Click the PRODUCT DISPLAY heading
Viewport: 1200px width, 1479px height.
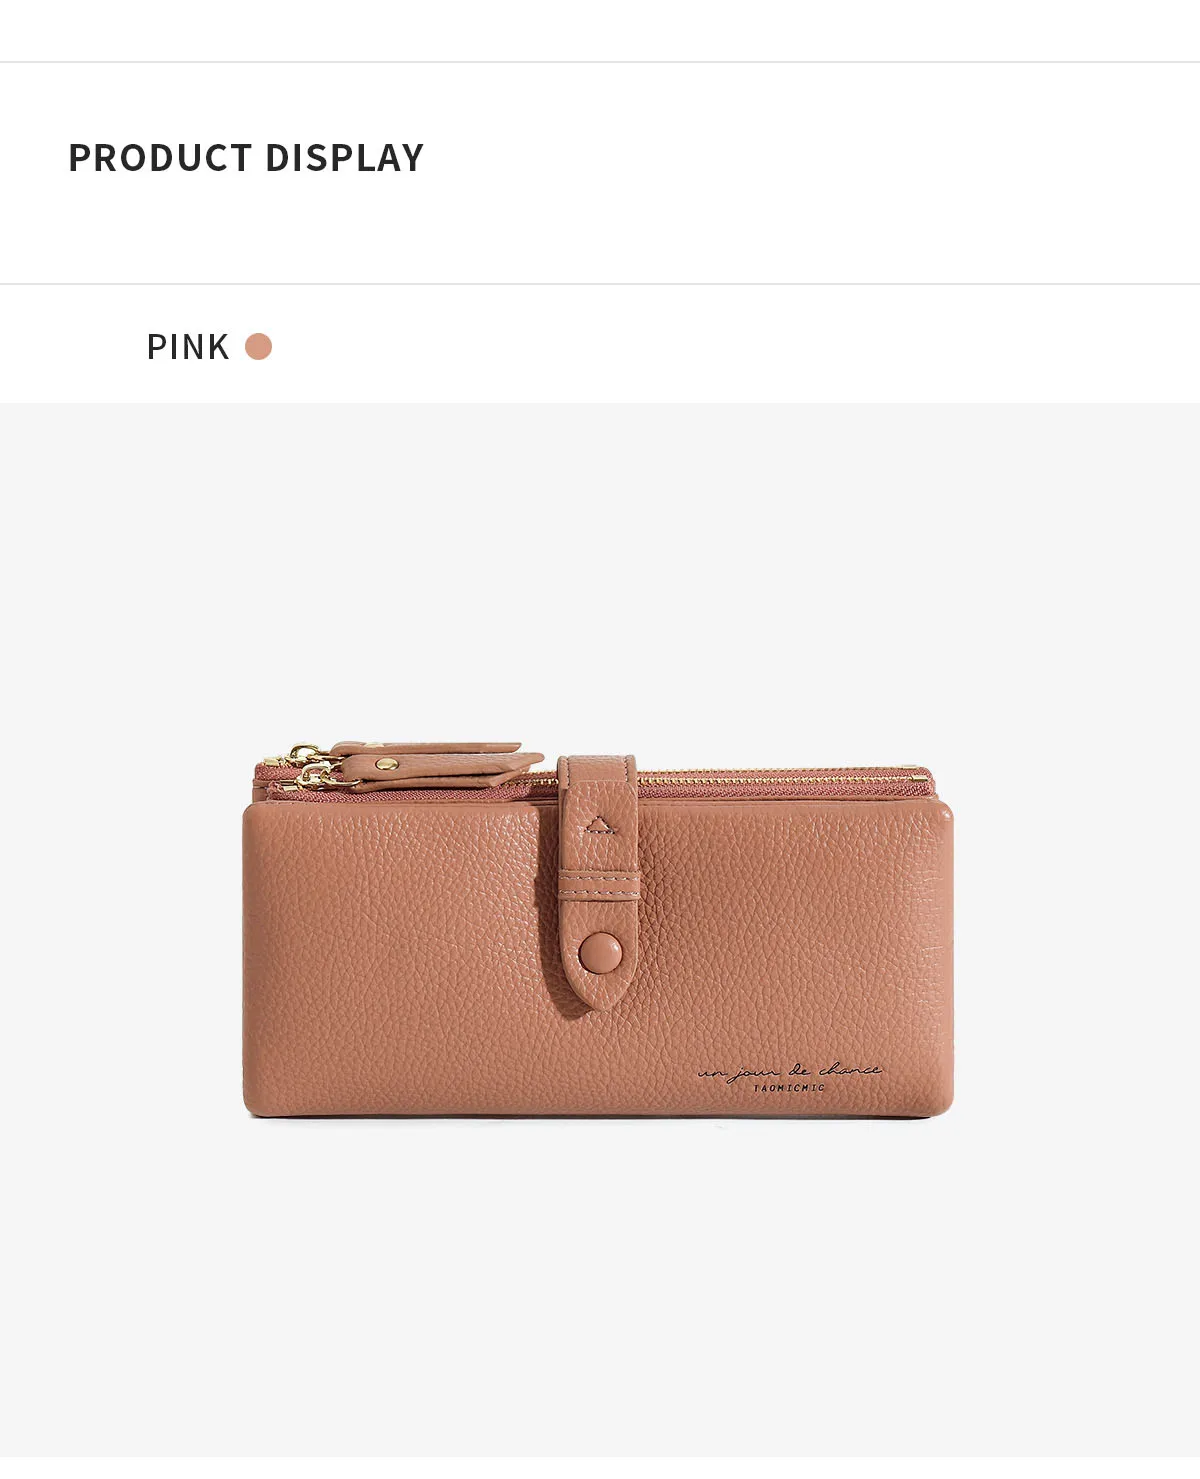pos(246,158)
